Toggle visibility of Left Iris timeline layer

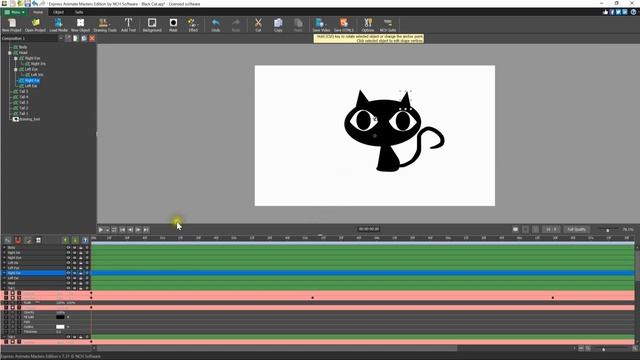(x=68, y=263)
